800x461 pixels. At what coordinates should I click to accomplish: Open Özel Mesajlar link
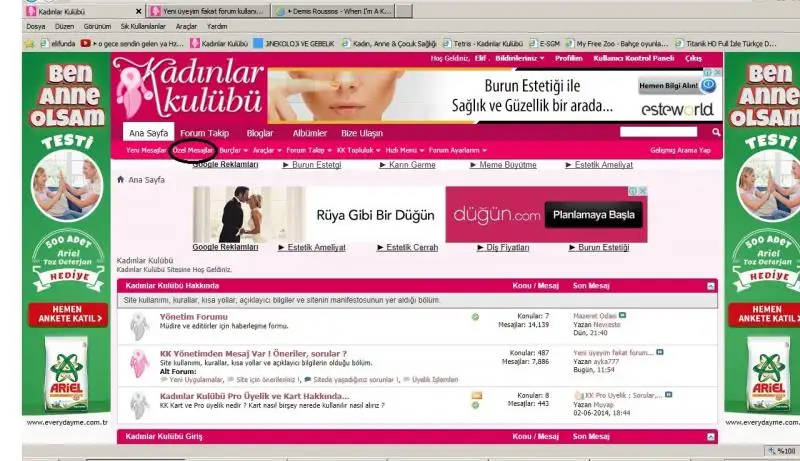(x=193, y=150)
